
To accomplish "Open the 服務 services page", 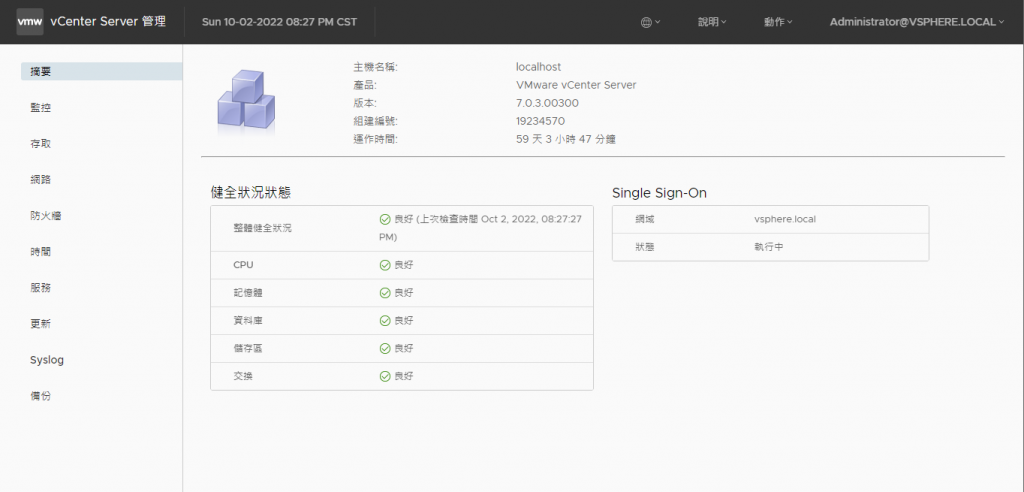I will (x=40, y=287).
